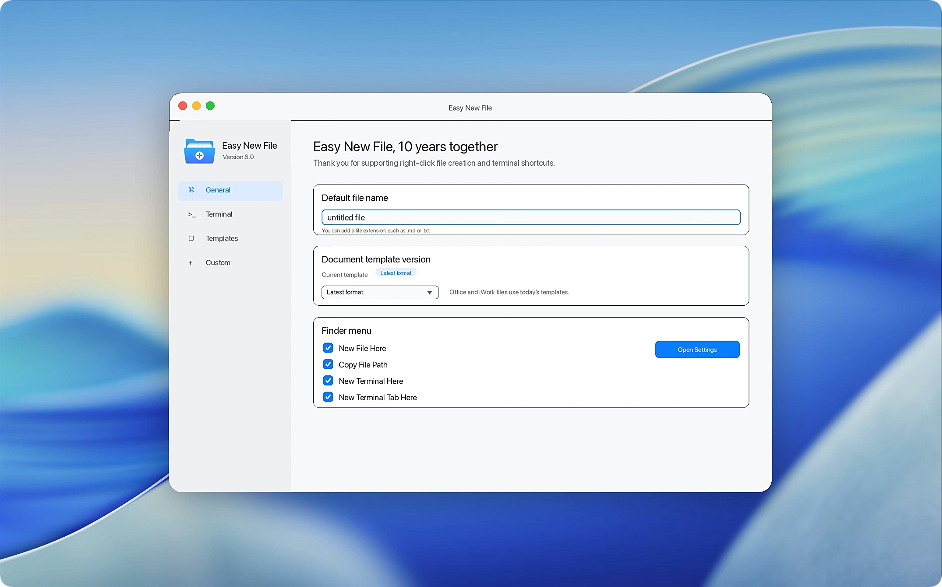The image size is (942, 587).
Task: Click the Version label under the app name
Action: pos(238,157)
